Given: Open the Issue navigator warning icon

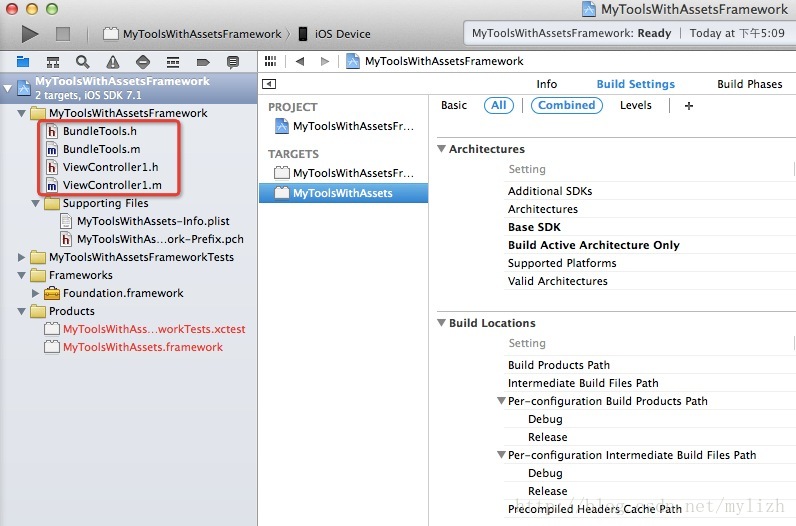Looking at the screenshot, I should pos(113,62).
